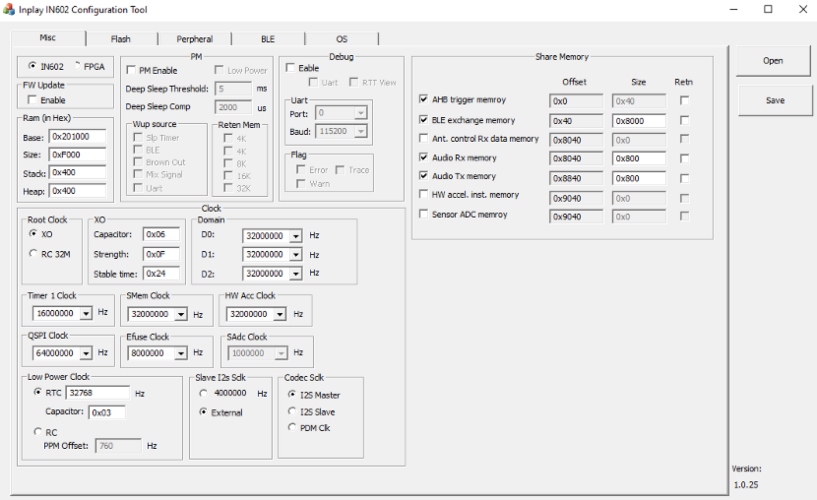The height and width of the screenshot is (500, 817).
Task: Uncheck AHB trigger memroy checkbox
Action: [x=424, y=99]
